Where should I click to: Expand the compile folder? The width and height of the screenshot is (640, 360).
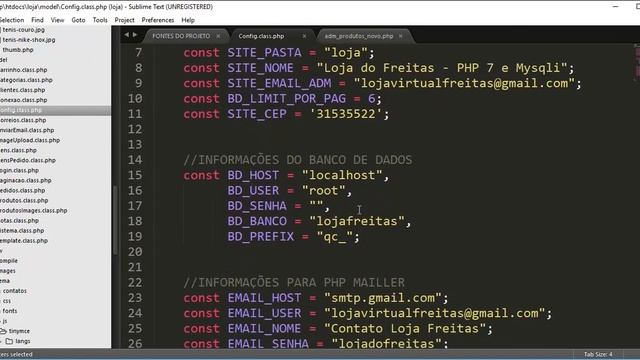point(9,260)
